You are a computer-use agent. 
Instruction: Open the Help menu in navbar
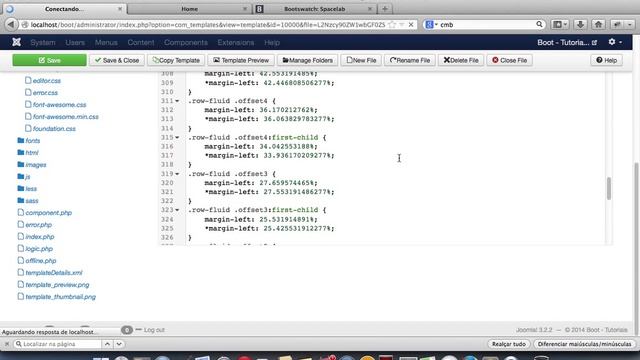click(272, 42)
